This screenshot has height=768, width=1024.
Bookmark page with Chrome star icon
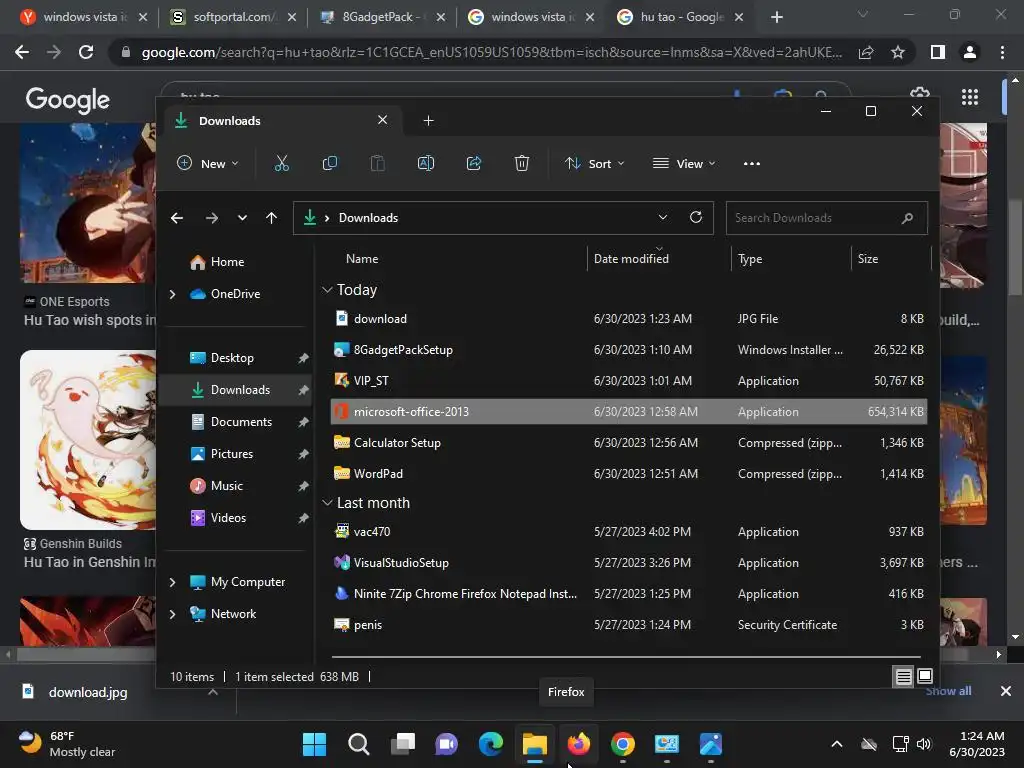point(898,52)
